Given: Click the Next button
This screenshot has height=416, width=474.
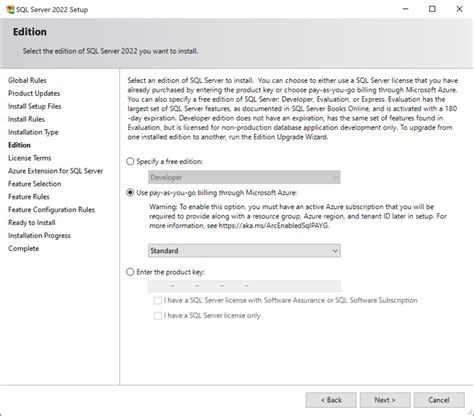Looking at the screenshot, I should [385, 400].
